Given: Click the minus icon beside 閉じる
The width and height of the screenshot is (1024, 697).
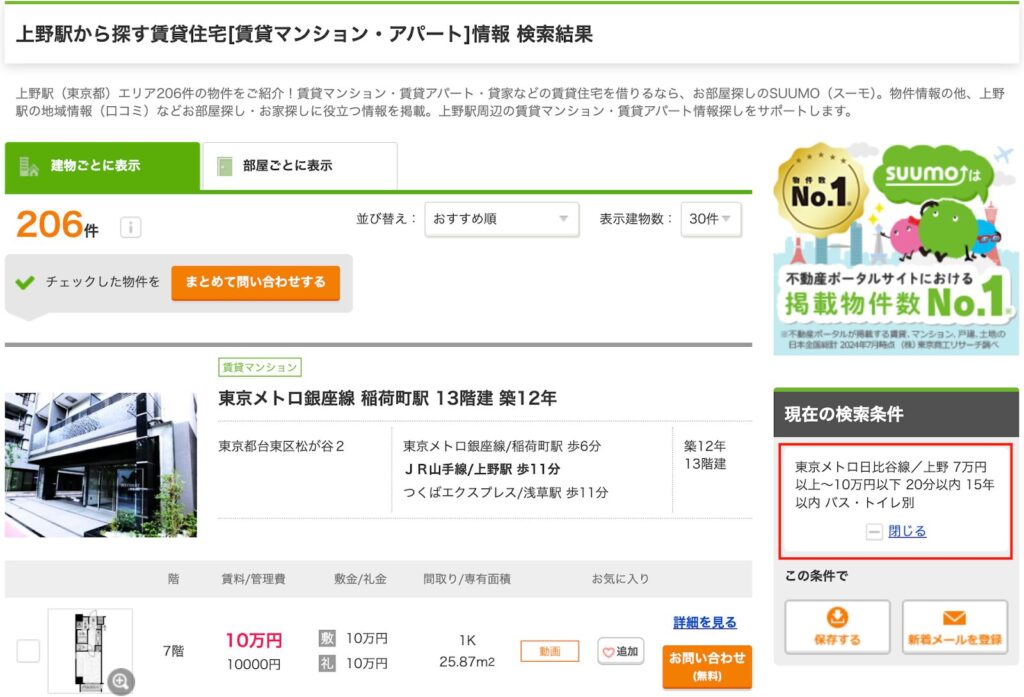Looking at the screenshot, I should point(874,532).
